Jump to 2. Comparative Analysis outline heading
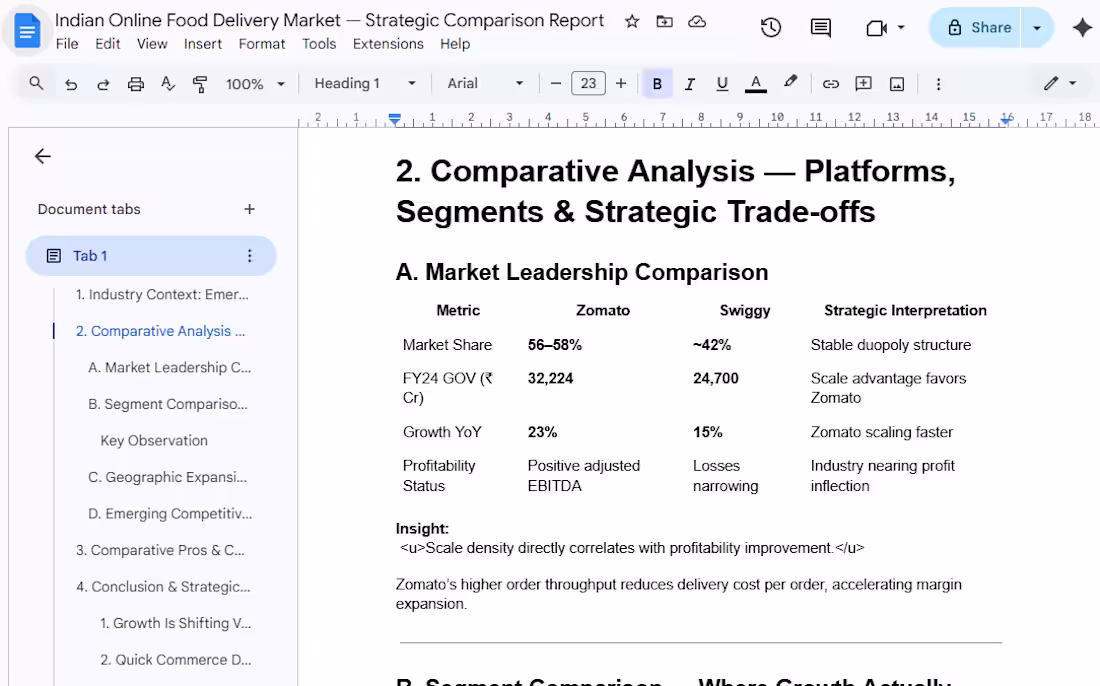This screenshot has width=1100, height=686. (160, 331)
